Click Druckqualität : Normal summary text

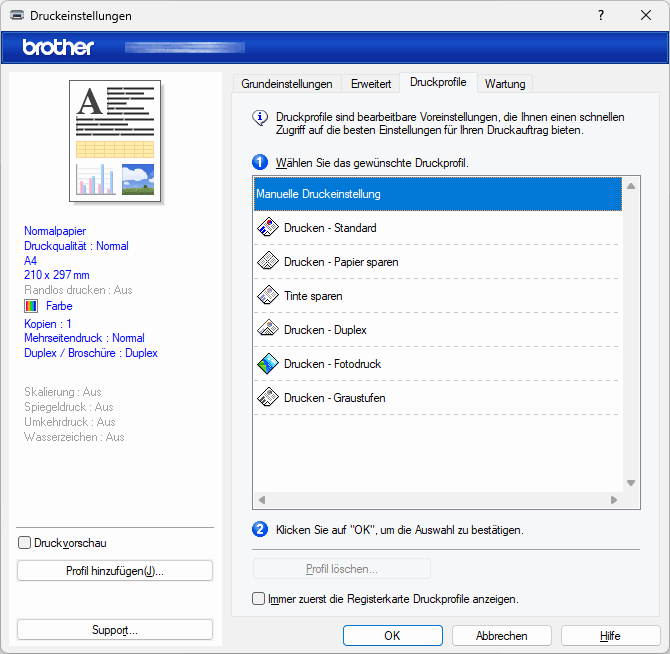coord(76,246)
